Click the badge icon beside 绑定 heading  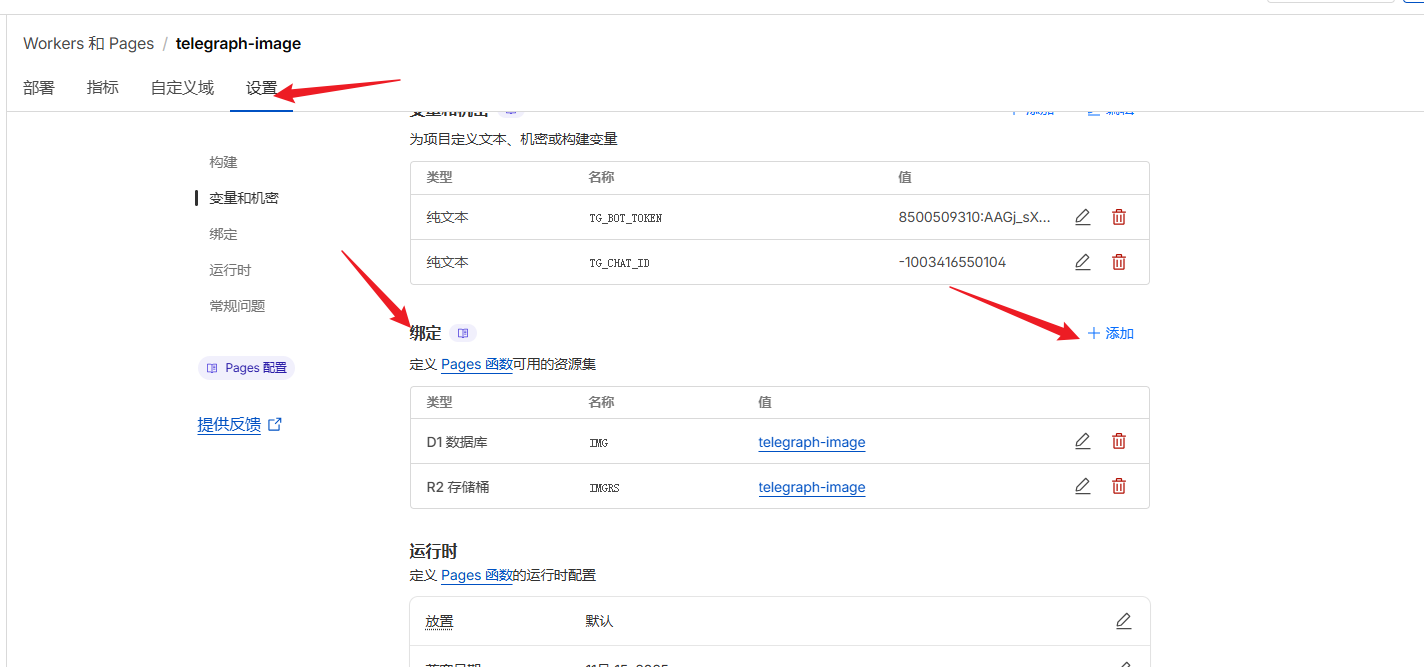click(x=462, y=333)
